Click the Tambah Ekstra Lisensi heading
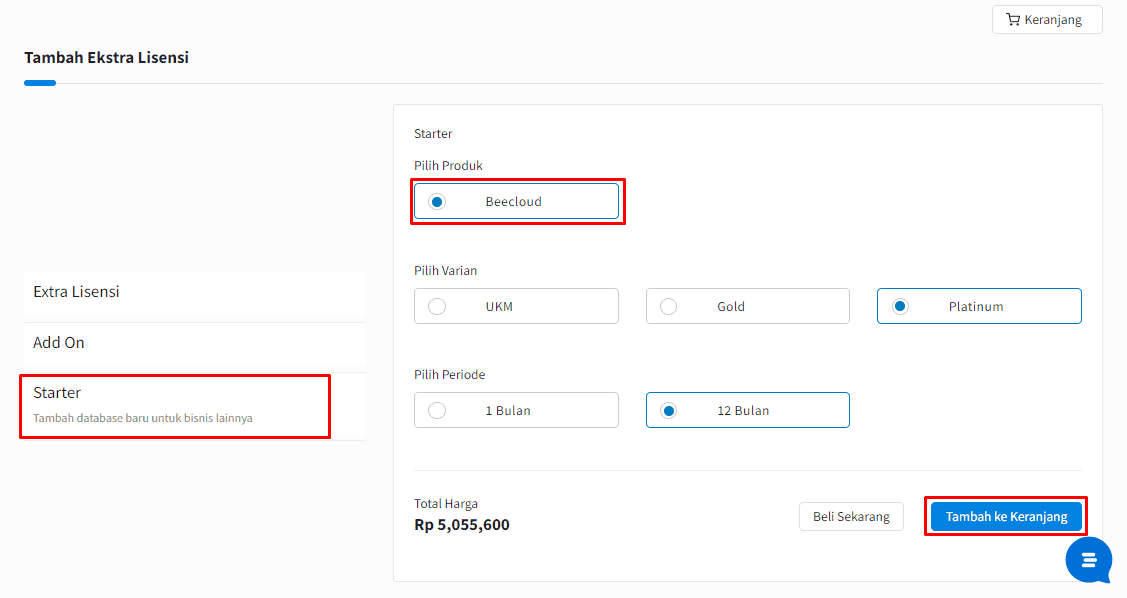Viewport: 1127px width, 598px height. tap(106, 58)
